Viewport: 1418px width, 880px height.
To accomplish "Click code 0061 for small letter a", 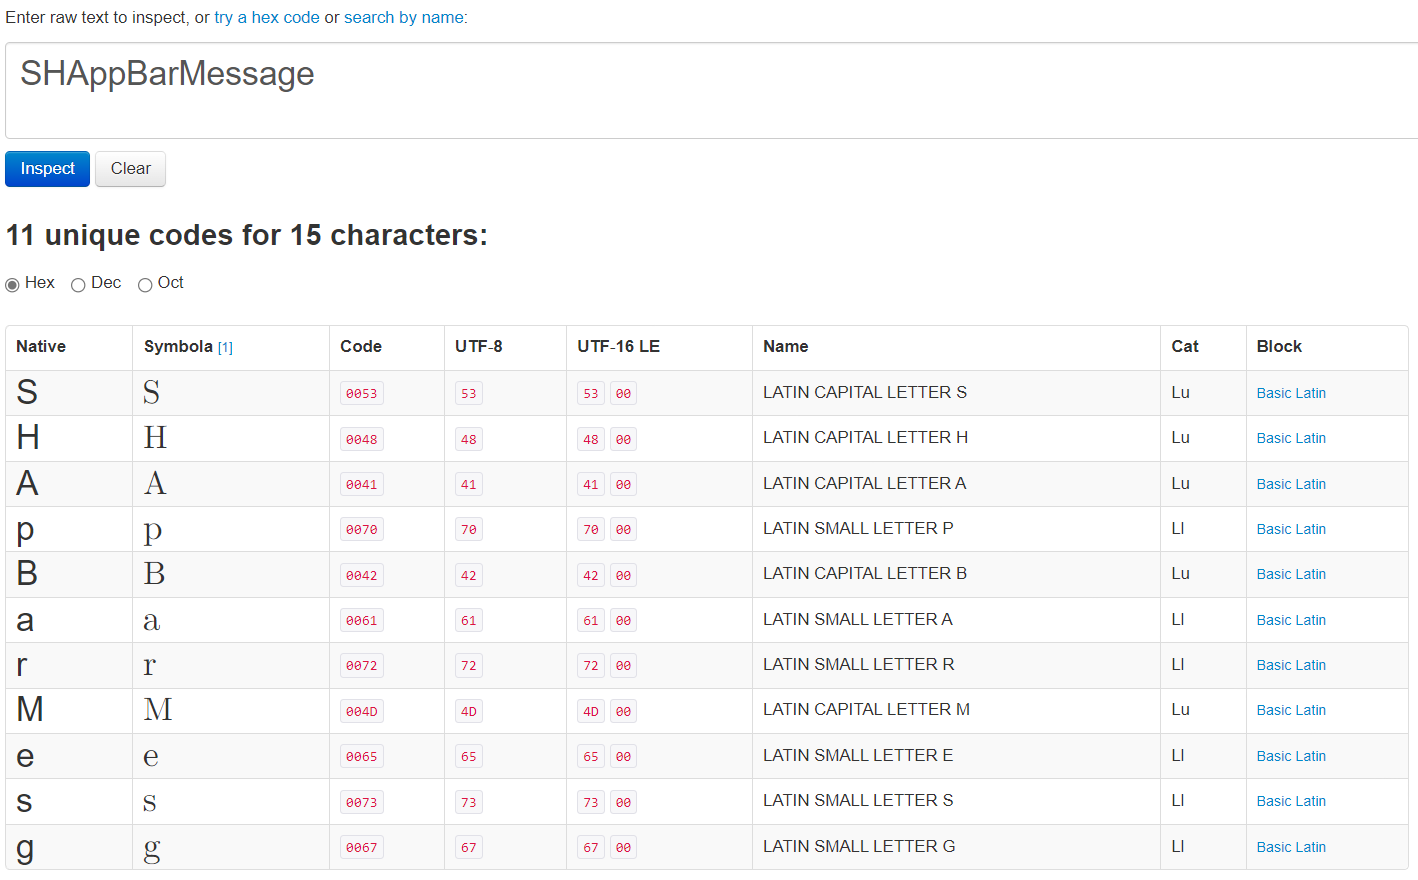I will click(361, 620).
